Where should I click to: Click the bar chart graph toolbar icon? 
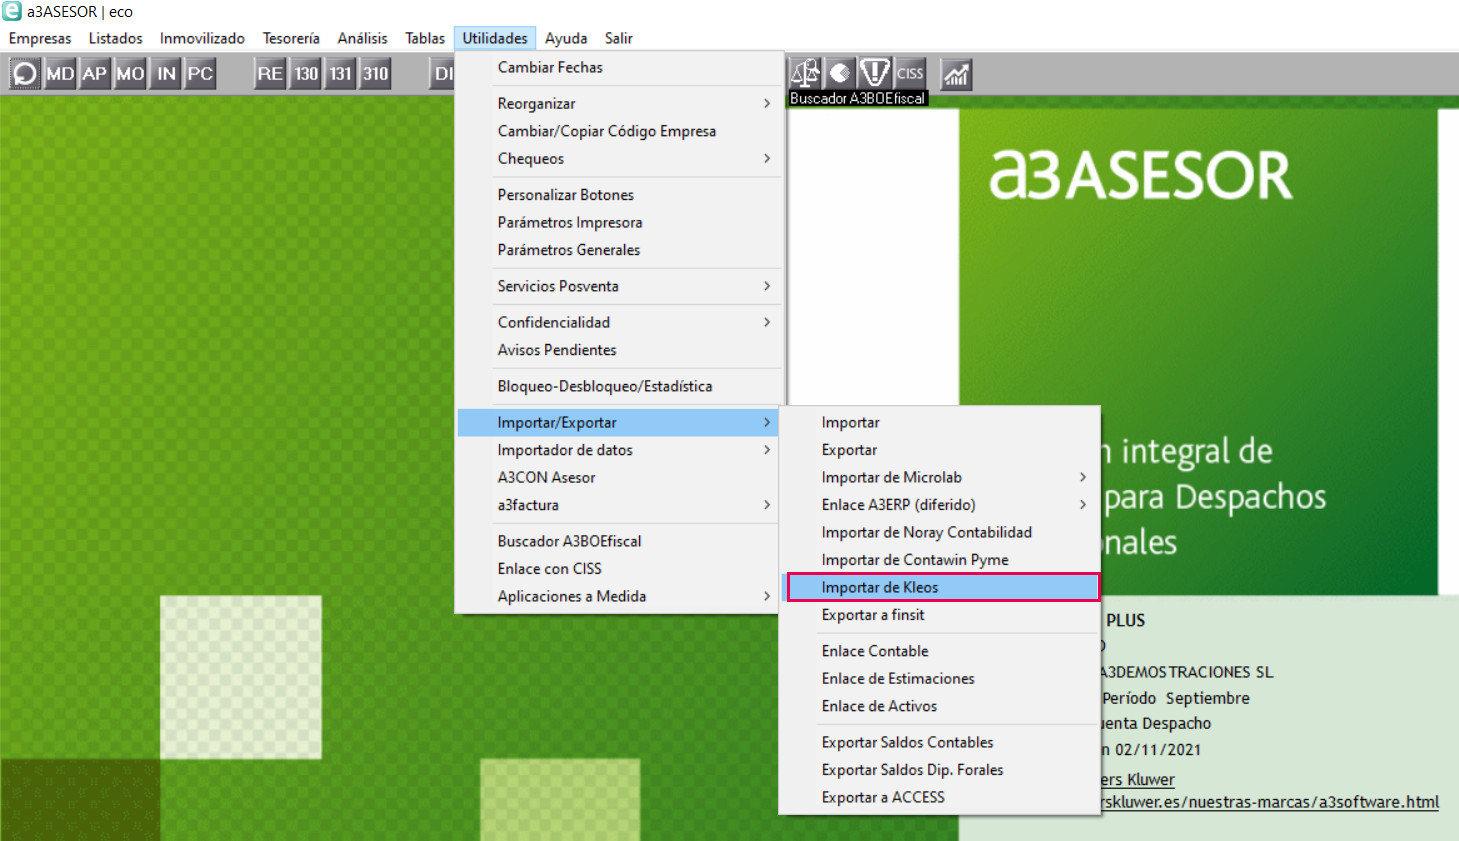point(957,74)
